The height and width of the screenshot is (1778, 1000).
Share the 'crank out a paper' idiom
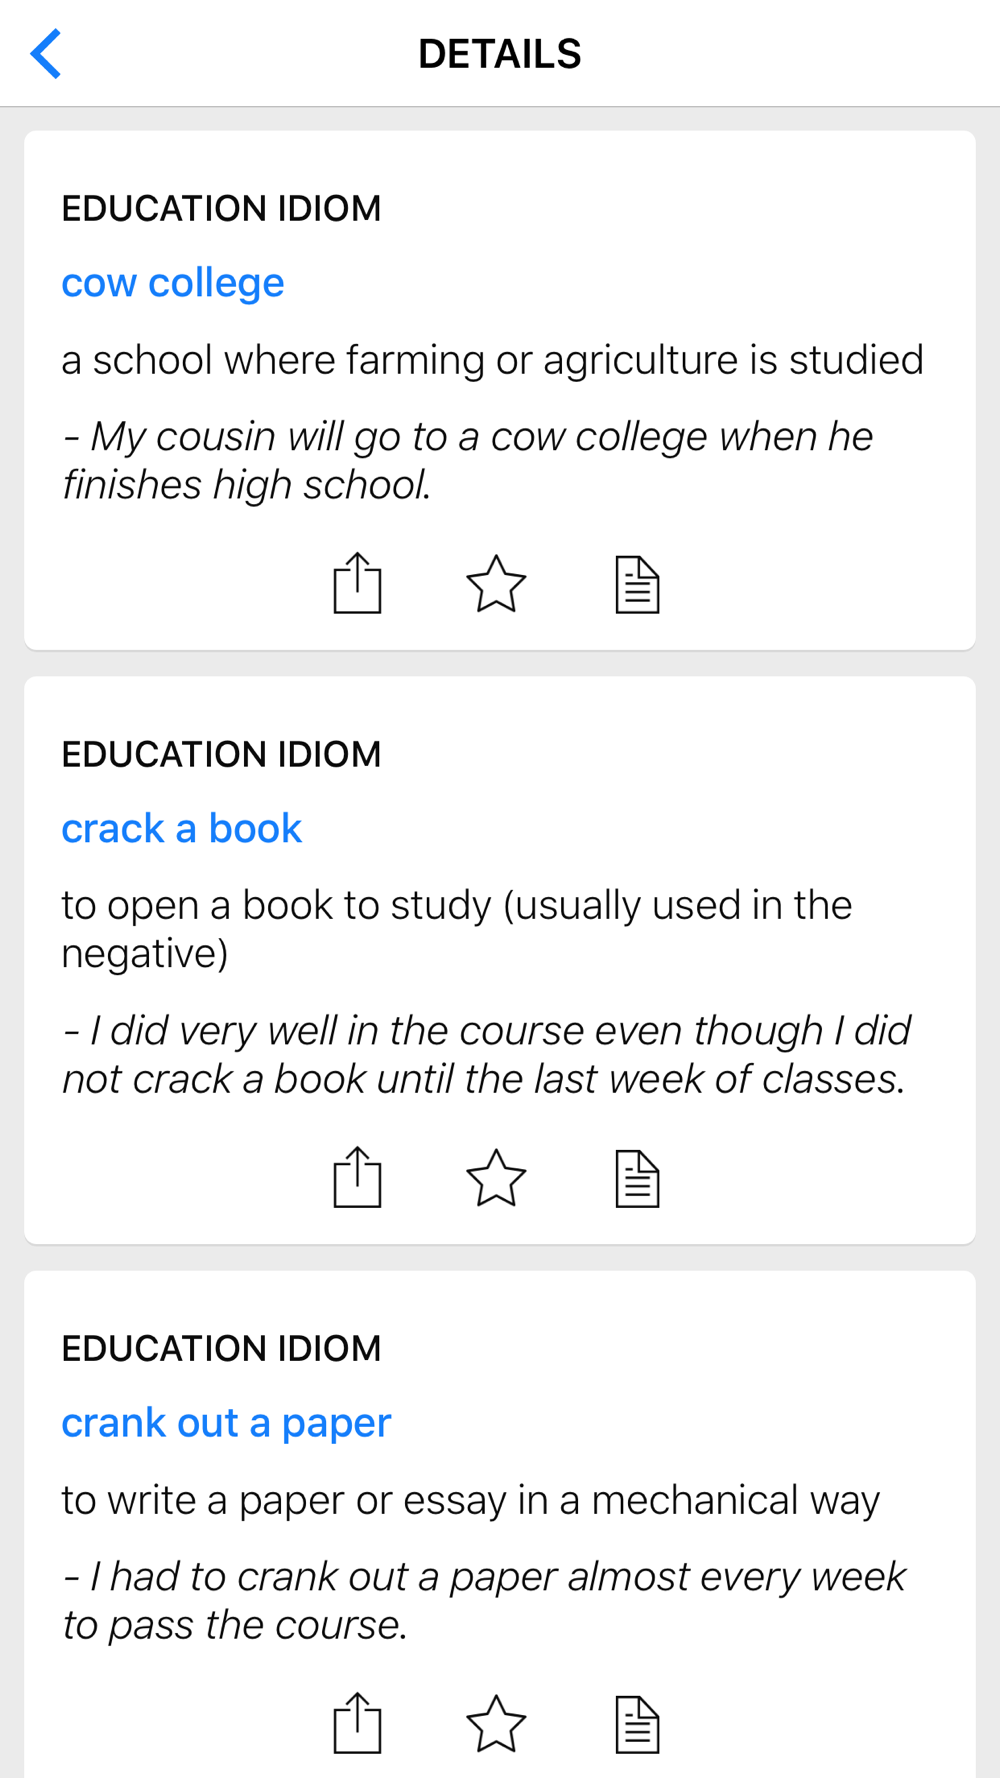pos(357,1723)
